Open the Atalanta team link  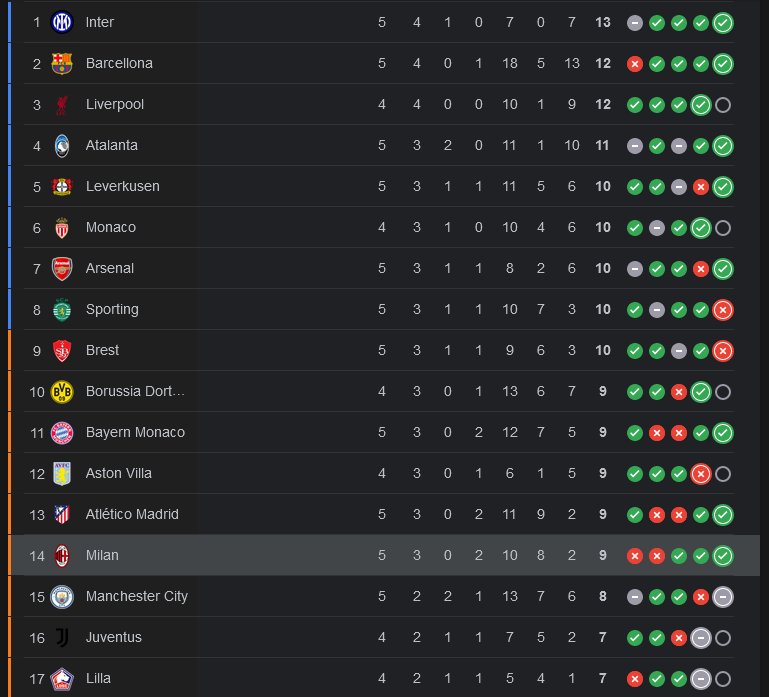(x=111, y=145)
